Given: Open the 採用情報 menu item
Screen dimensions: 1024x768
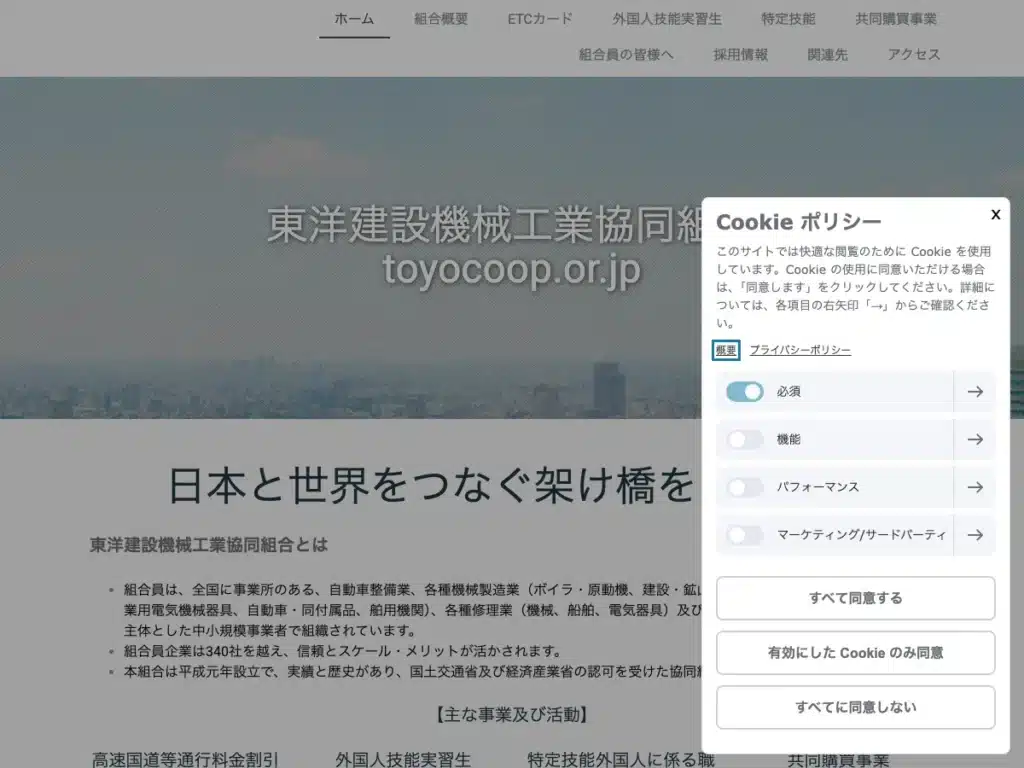Looking at the screenshot, I should [x=740, y=55].
